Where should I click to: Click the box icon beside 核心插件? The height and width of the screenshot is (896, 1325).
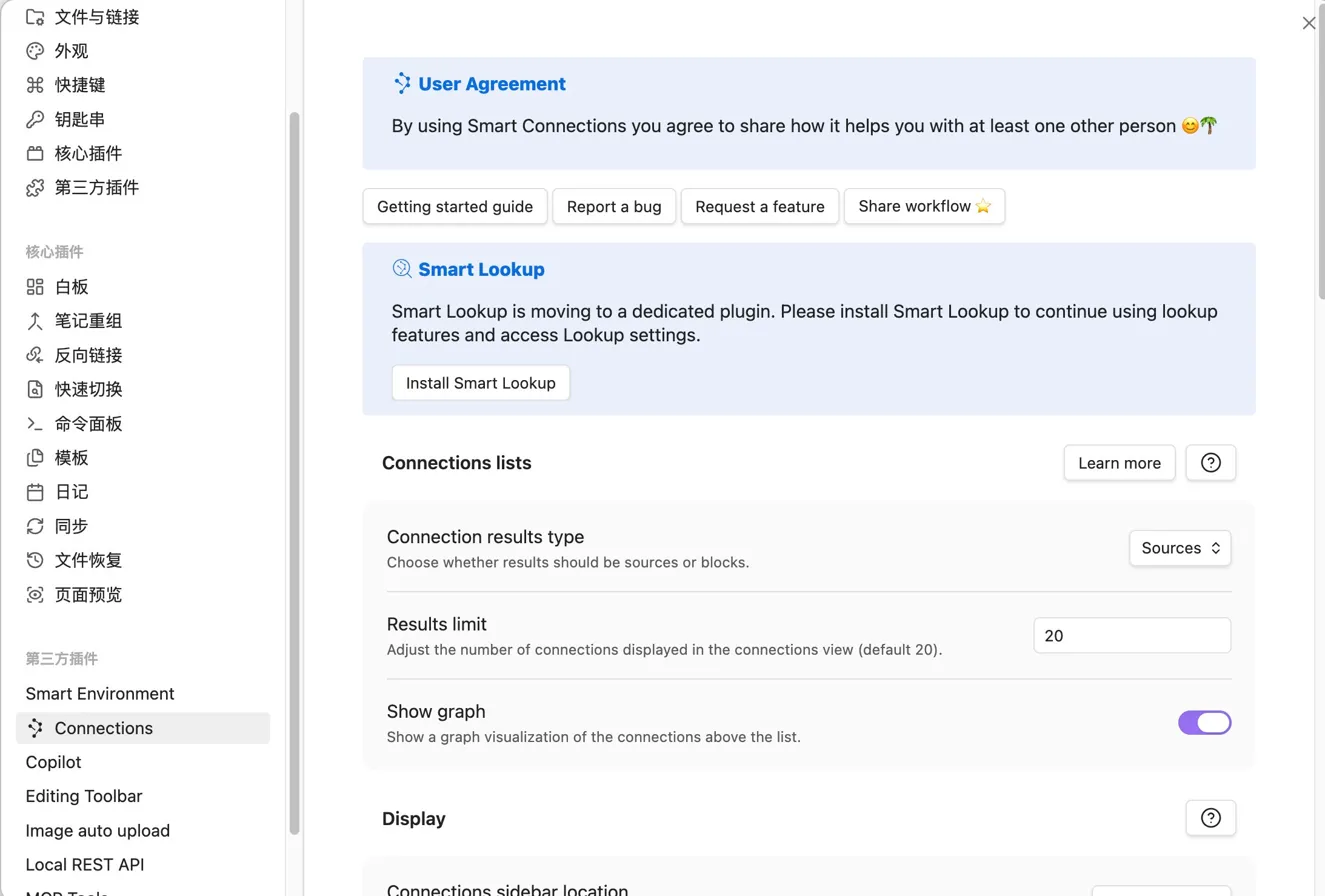(35, 153)
